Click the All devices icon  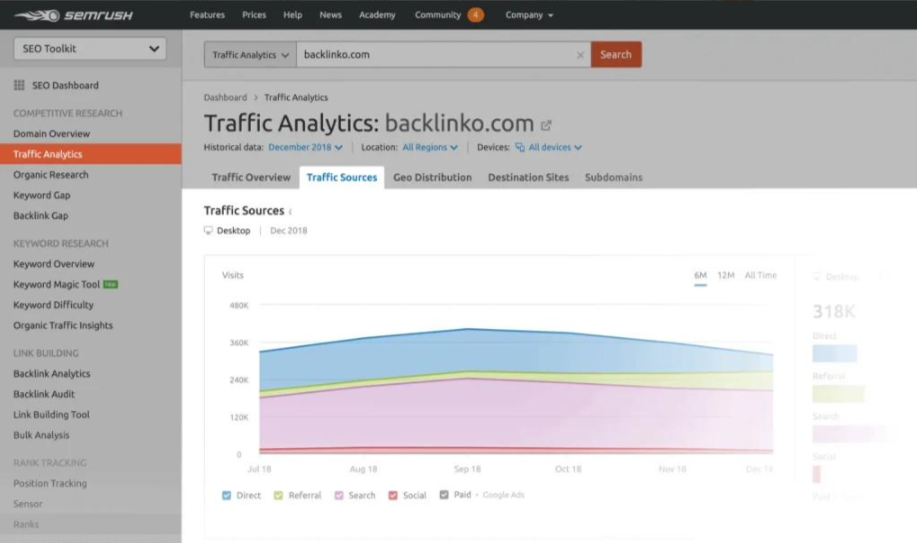(x=520, y=148)
